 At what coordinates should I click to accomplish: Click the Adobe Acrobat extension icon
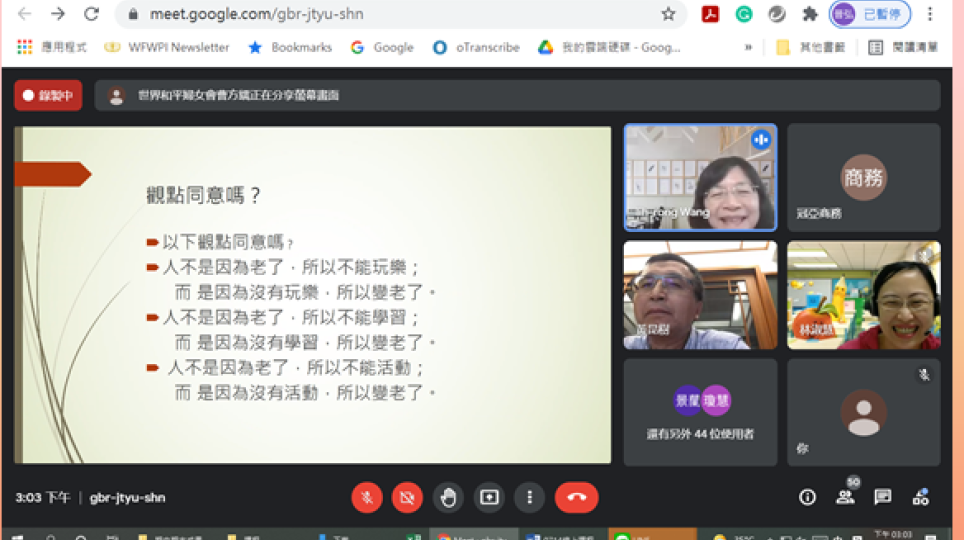tap(710, 14)
